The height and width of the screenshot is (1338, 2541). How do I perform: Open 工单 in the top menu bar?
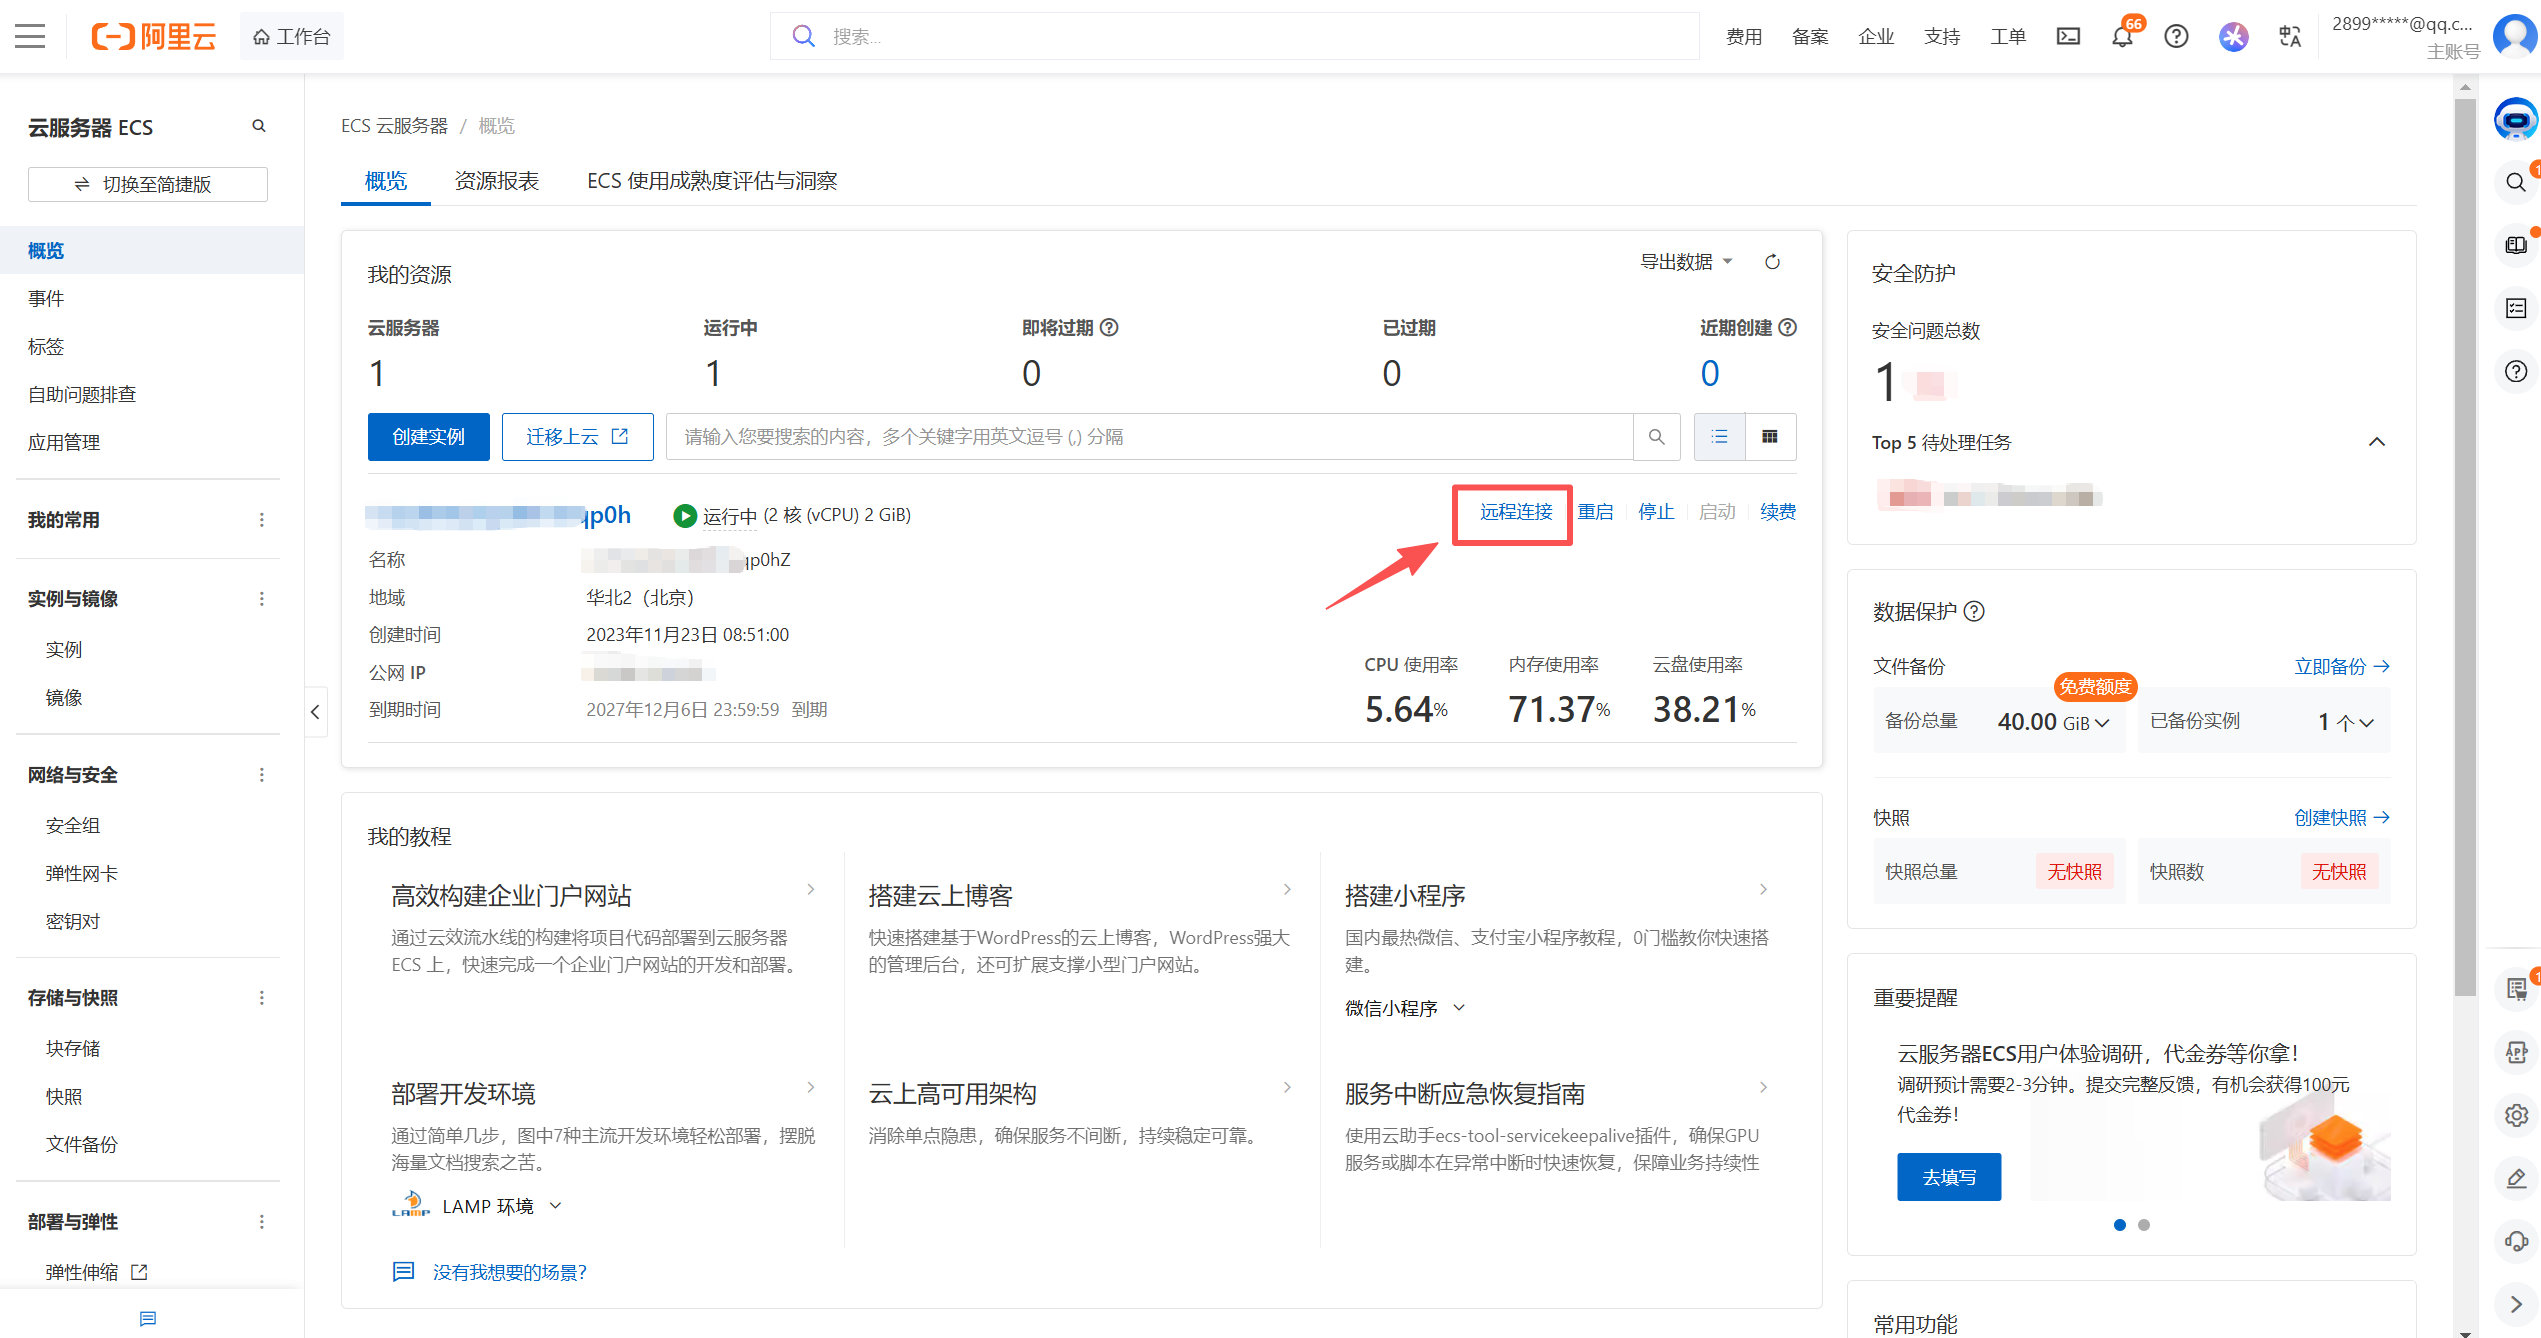tap(2008, 36)
